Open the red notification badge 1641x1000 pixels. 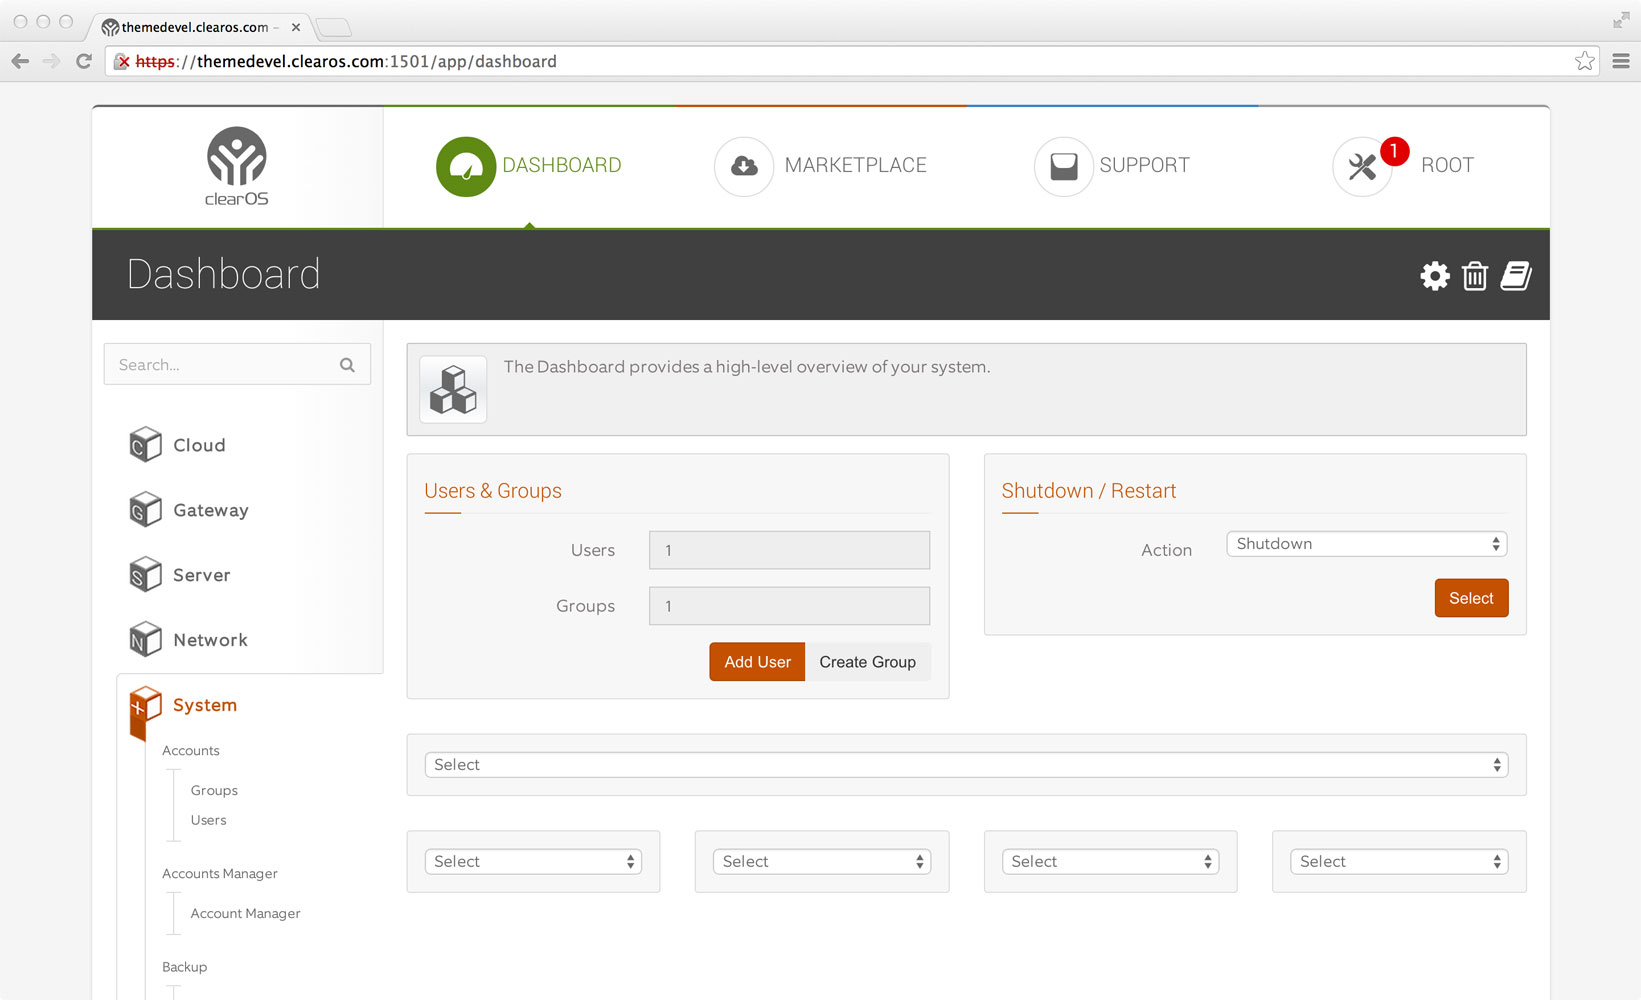[1394, 151]
